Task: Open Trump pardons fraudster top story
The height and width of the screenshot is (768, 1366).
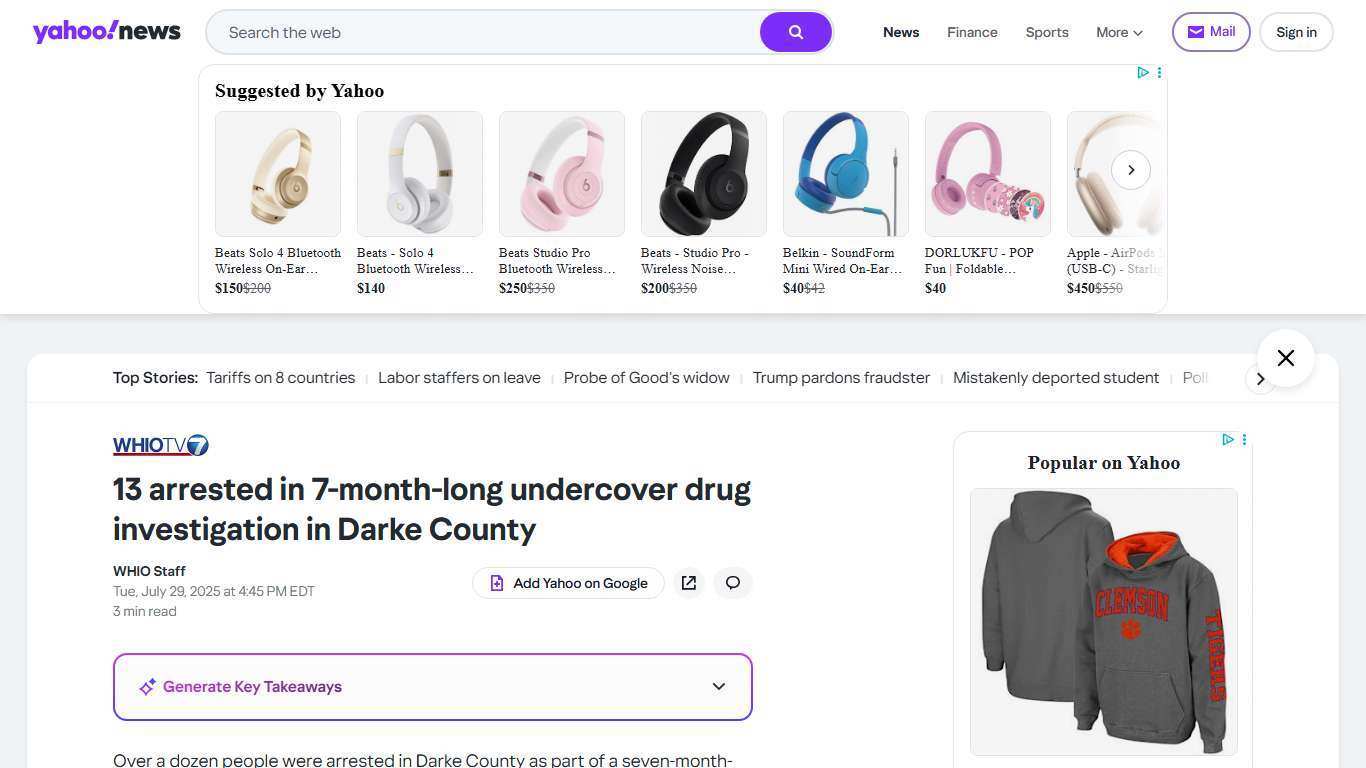Action: pos(841,378)
